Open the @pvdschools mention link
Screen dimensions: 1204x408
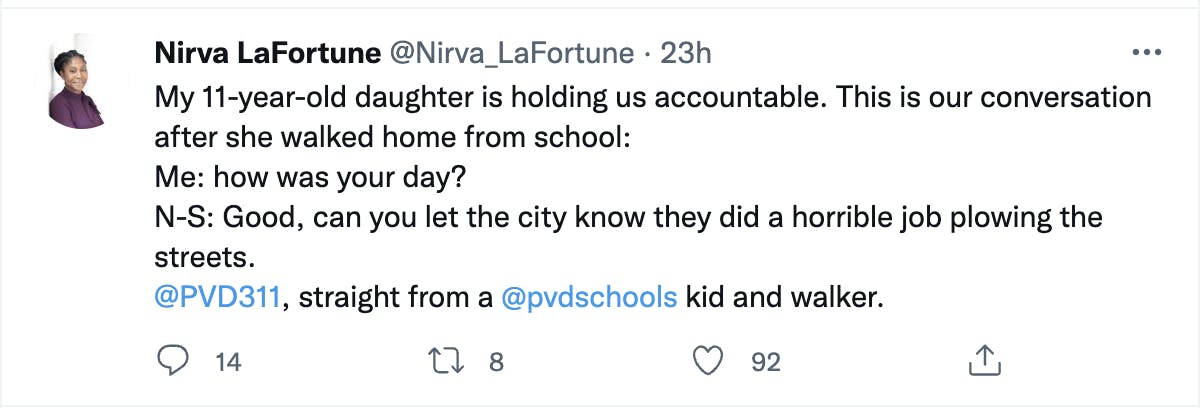pos(588,298)
